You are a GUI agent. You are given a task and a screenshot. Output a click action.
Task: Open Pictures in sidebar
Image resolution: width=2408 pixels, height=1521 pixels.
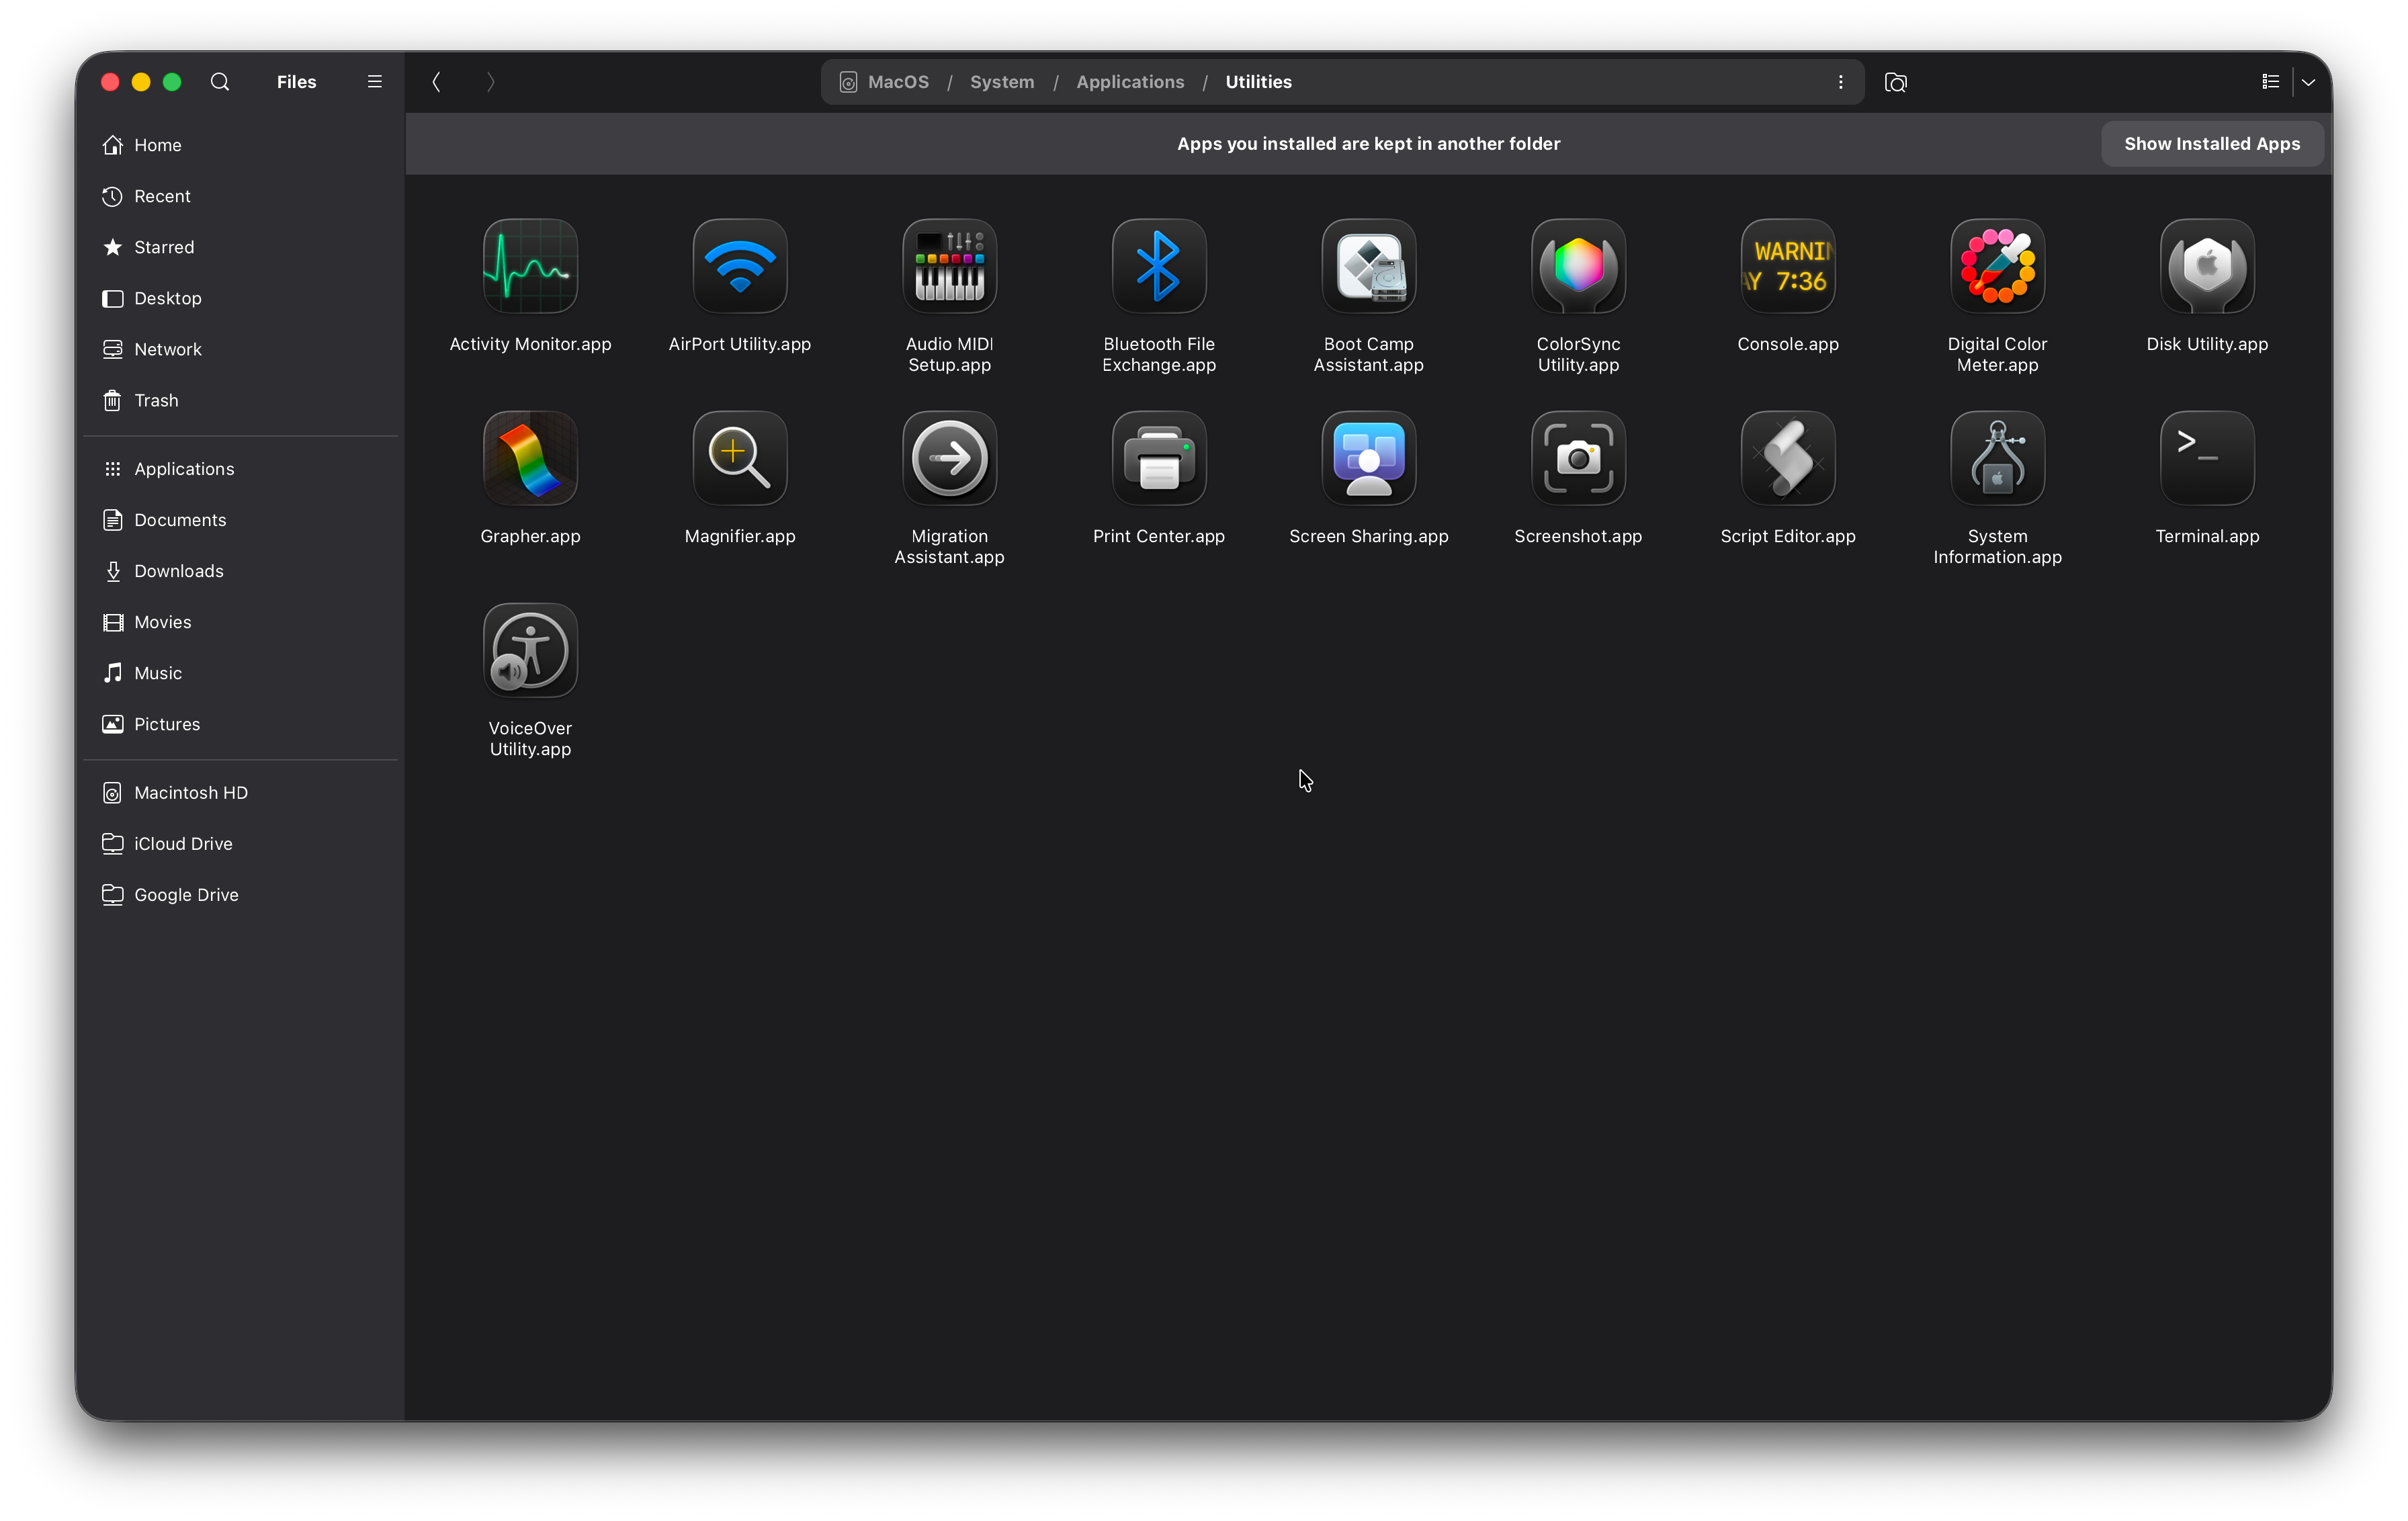coord(241,724)
